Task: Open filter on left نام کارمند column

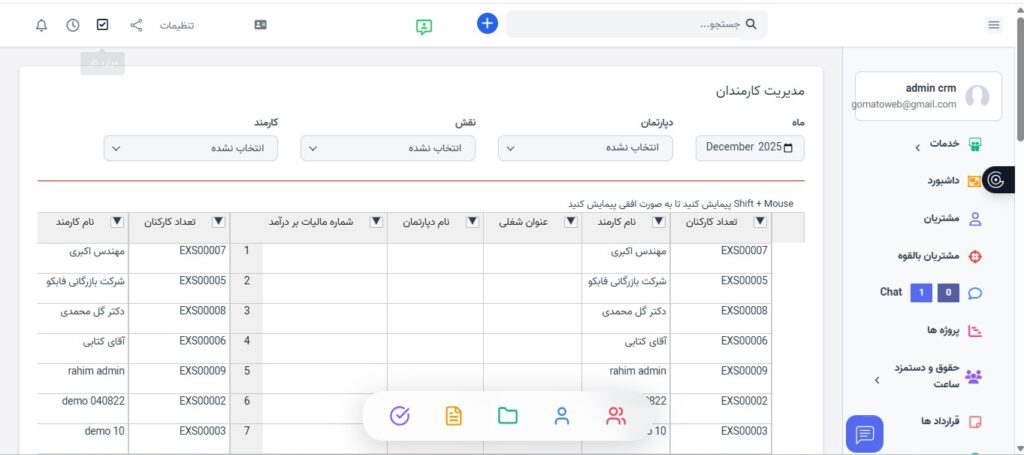Action: click(x=117, y=222)
